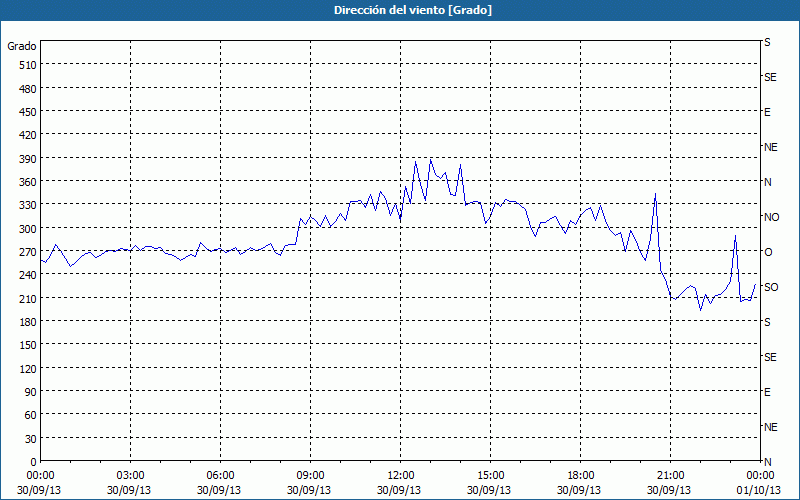This screenshot has height=500, width=800.
Task: Select the E compass label beside 90 gridline
Action: click(767, 392)
